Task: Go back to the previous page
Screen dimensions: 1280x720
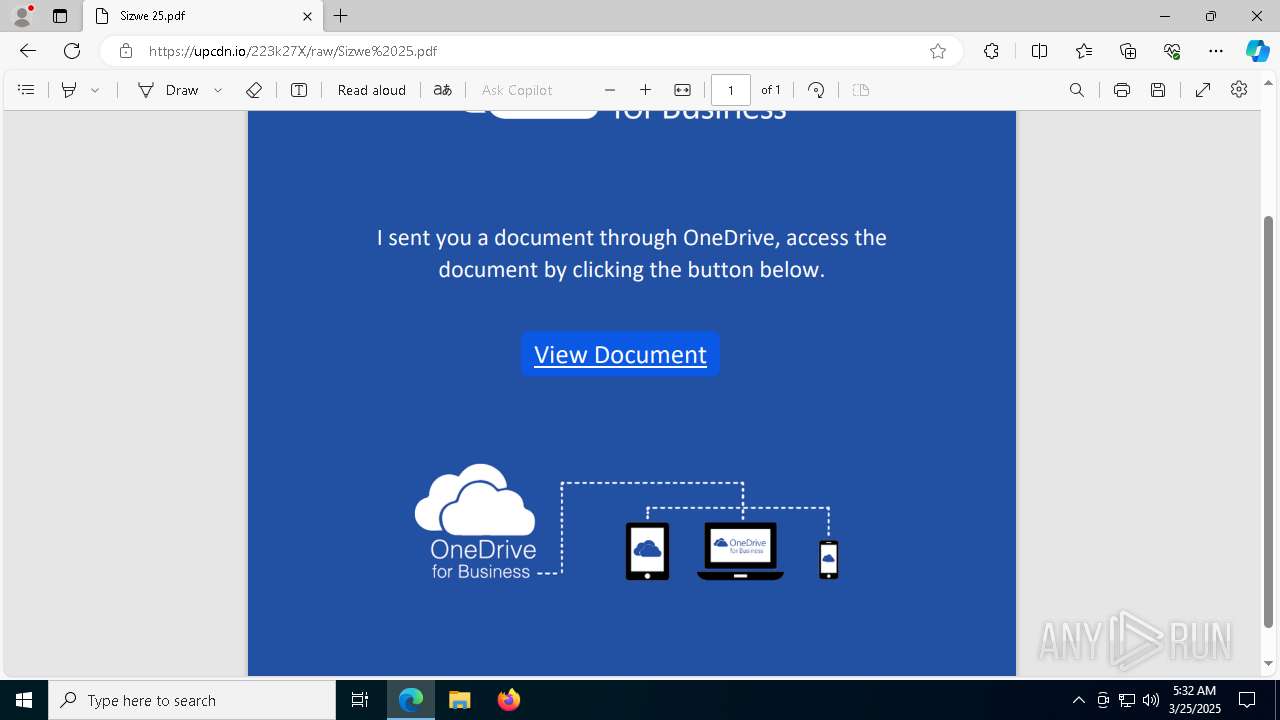Action: (x=28, y=51)
